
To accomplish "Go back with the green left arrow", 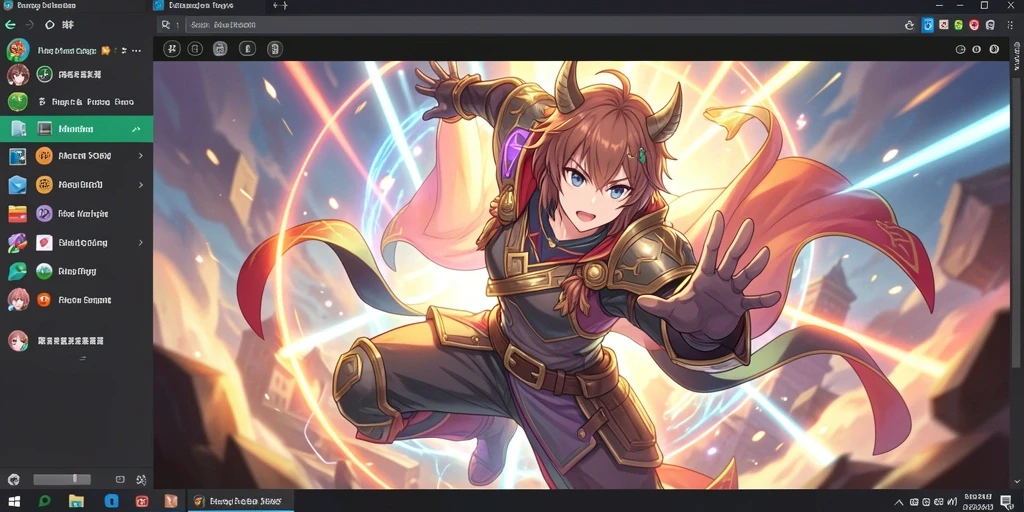I will [x=10, y=25].
